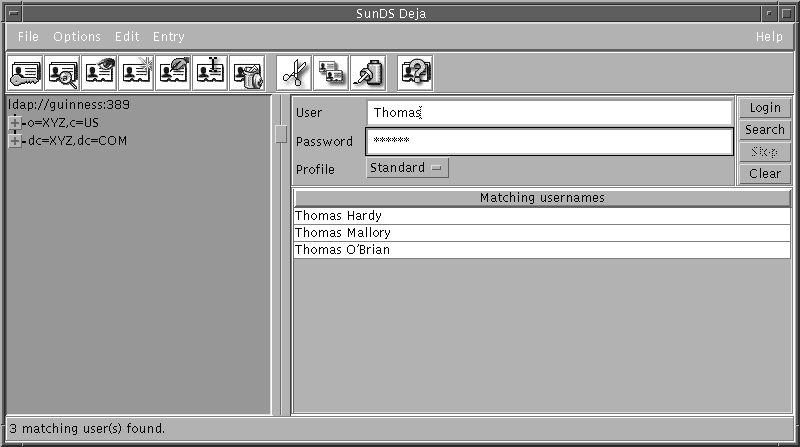This screenshot has height=447, width=800.
Task: Open the window menu button in title bar
Action: click(x=14, y=13)
